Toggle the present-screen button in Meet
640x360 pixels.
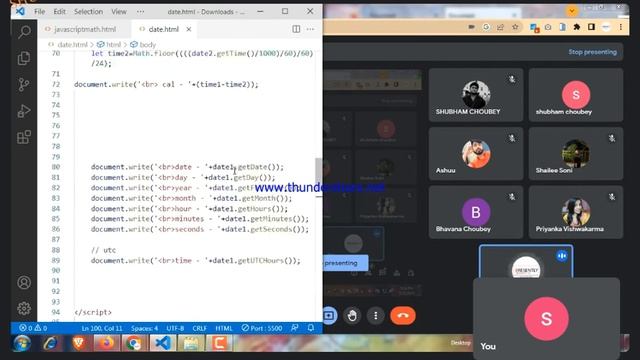click(329, 316)
